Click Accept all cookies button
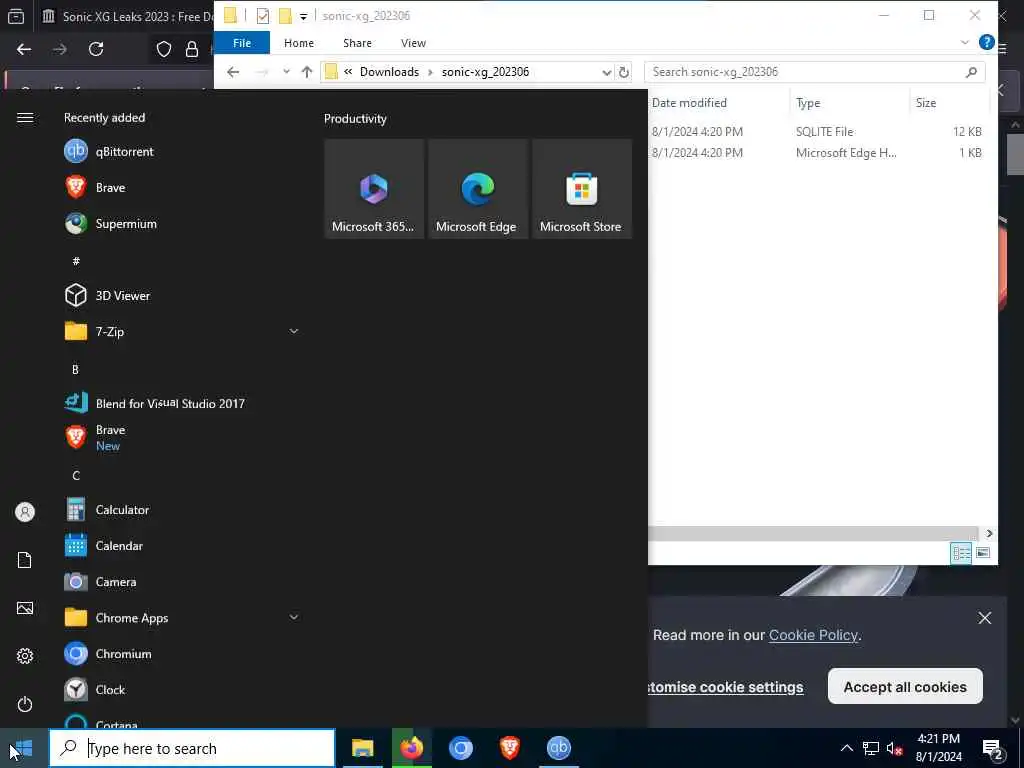This screenshot has height=768, width=1024. coord(904,686)
